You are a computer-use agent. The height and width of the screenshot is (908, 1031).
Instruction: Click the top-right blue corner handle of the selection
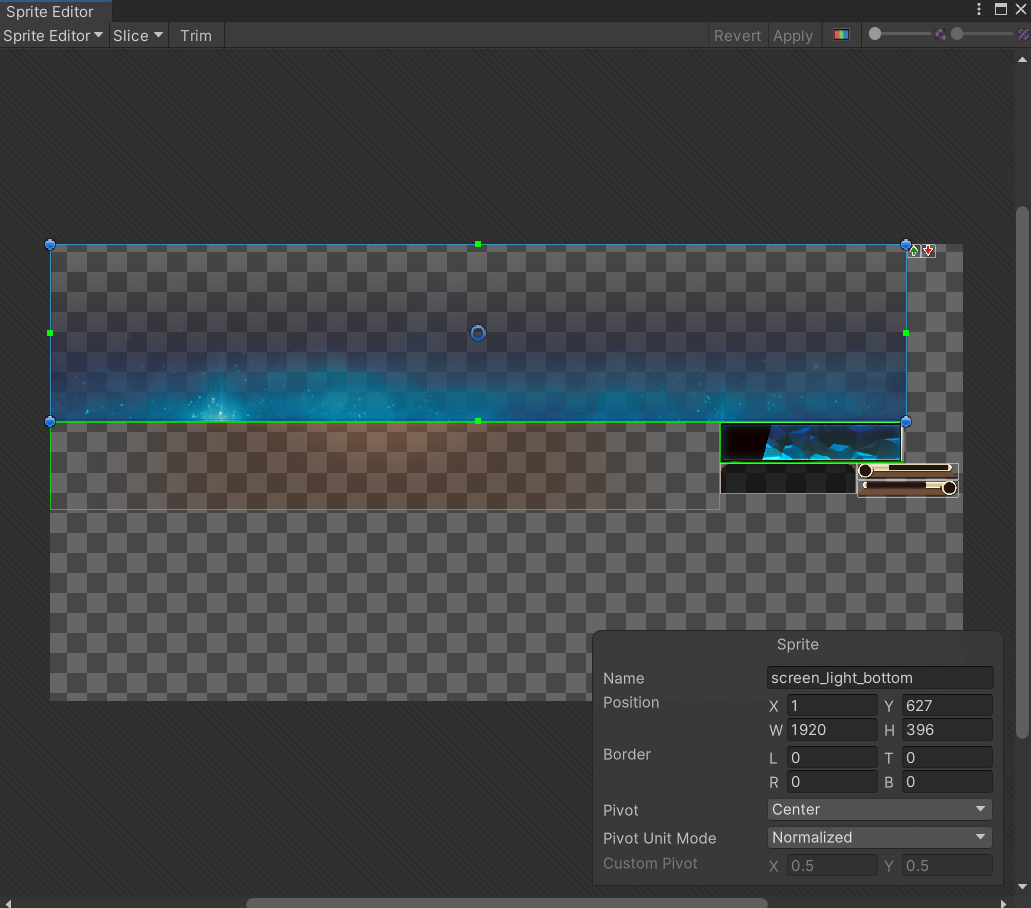coord(906,245)
